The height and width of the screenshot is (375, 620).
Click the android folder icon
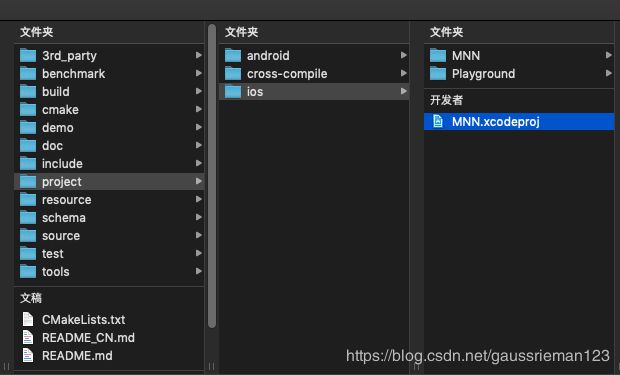click(x=233, y=55)
